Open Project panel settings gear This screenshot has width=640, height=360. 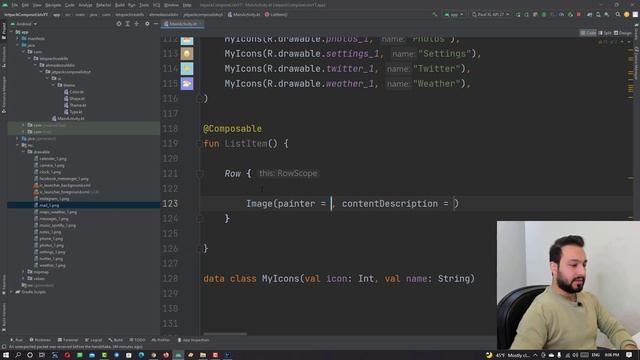(x=147, y=24)
